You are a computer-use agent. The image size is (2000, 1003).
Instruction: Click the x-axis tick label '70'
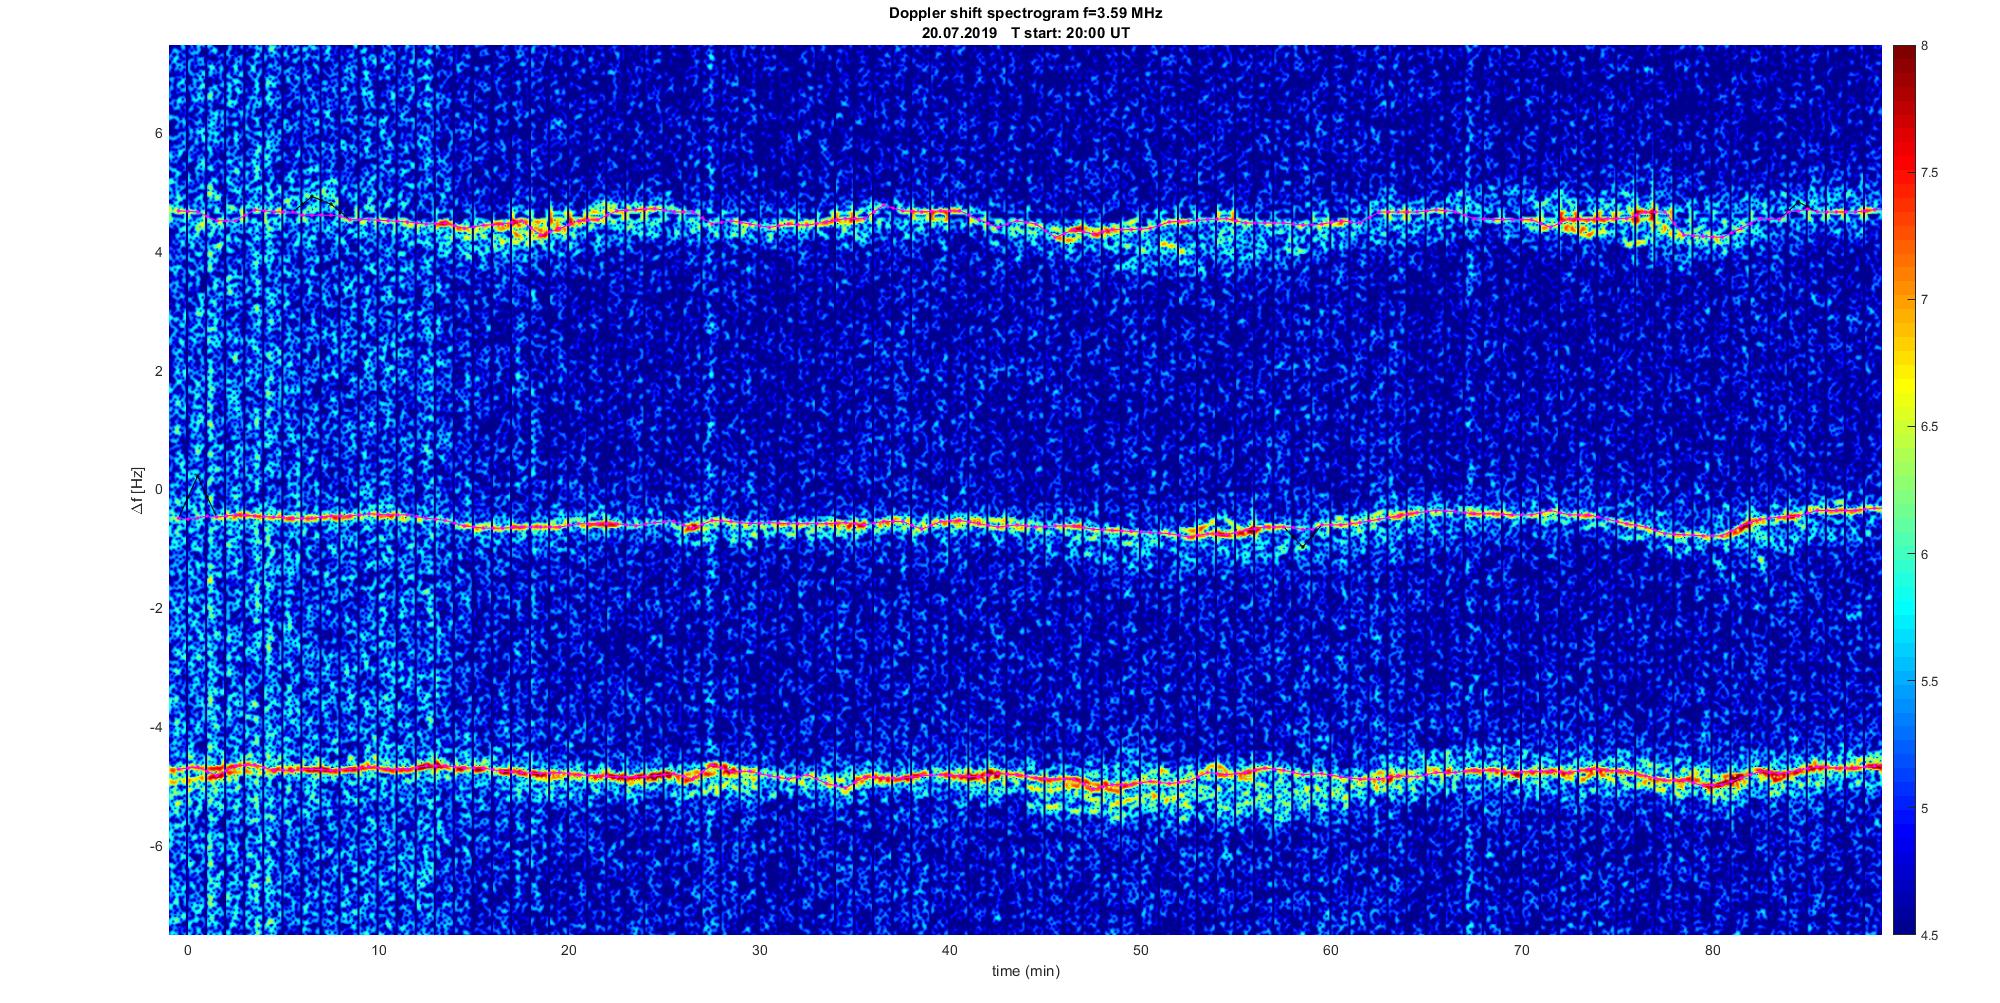point(1521,951)
